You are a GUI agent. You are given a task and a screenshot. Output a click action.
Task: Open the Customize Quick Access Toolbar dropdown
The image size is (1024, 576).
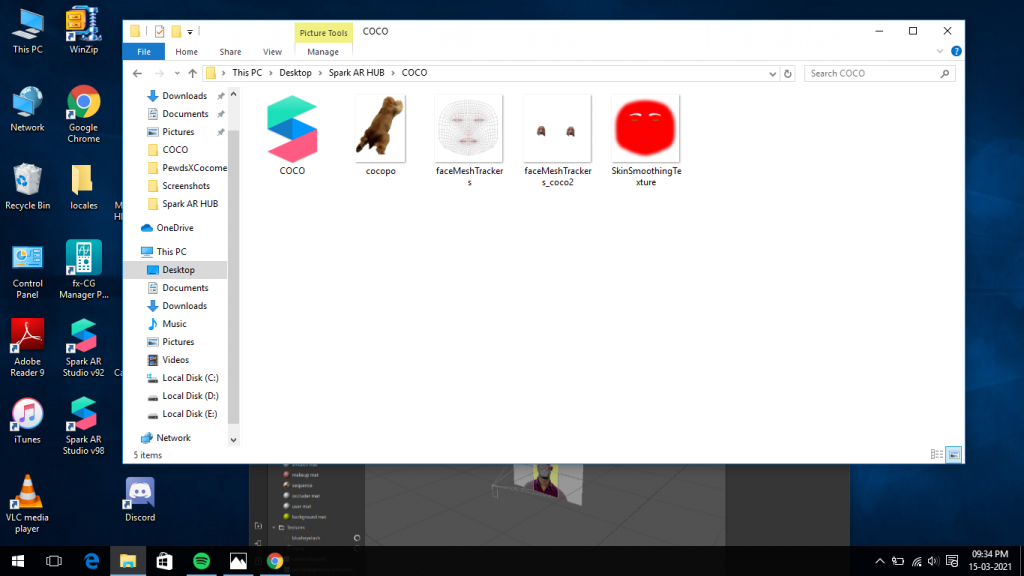[190, 31]
